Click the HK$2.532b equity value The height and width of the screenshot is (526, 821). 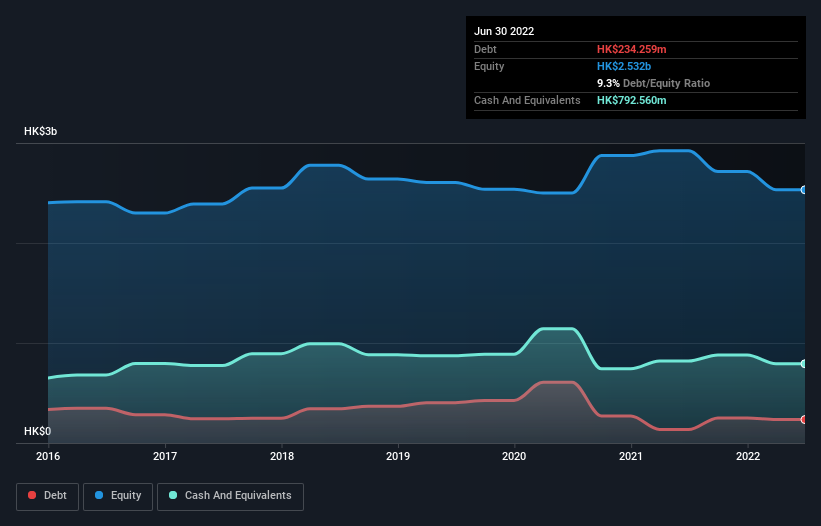tap(624, 66)
